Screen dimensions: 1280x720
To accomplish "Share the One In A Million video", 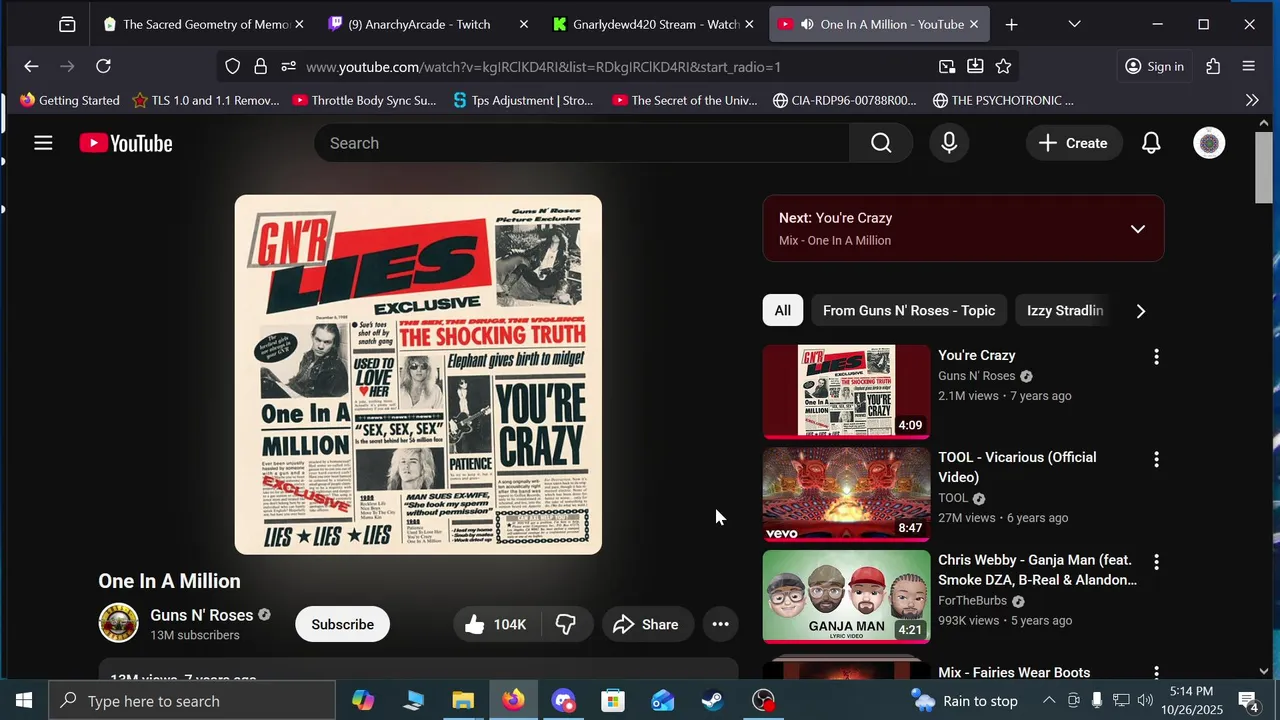I will click(x=647, y=624).
